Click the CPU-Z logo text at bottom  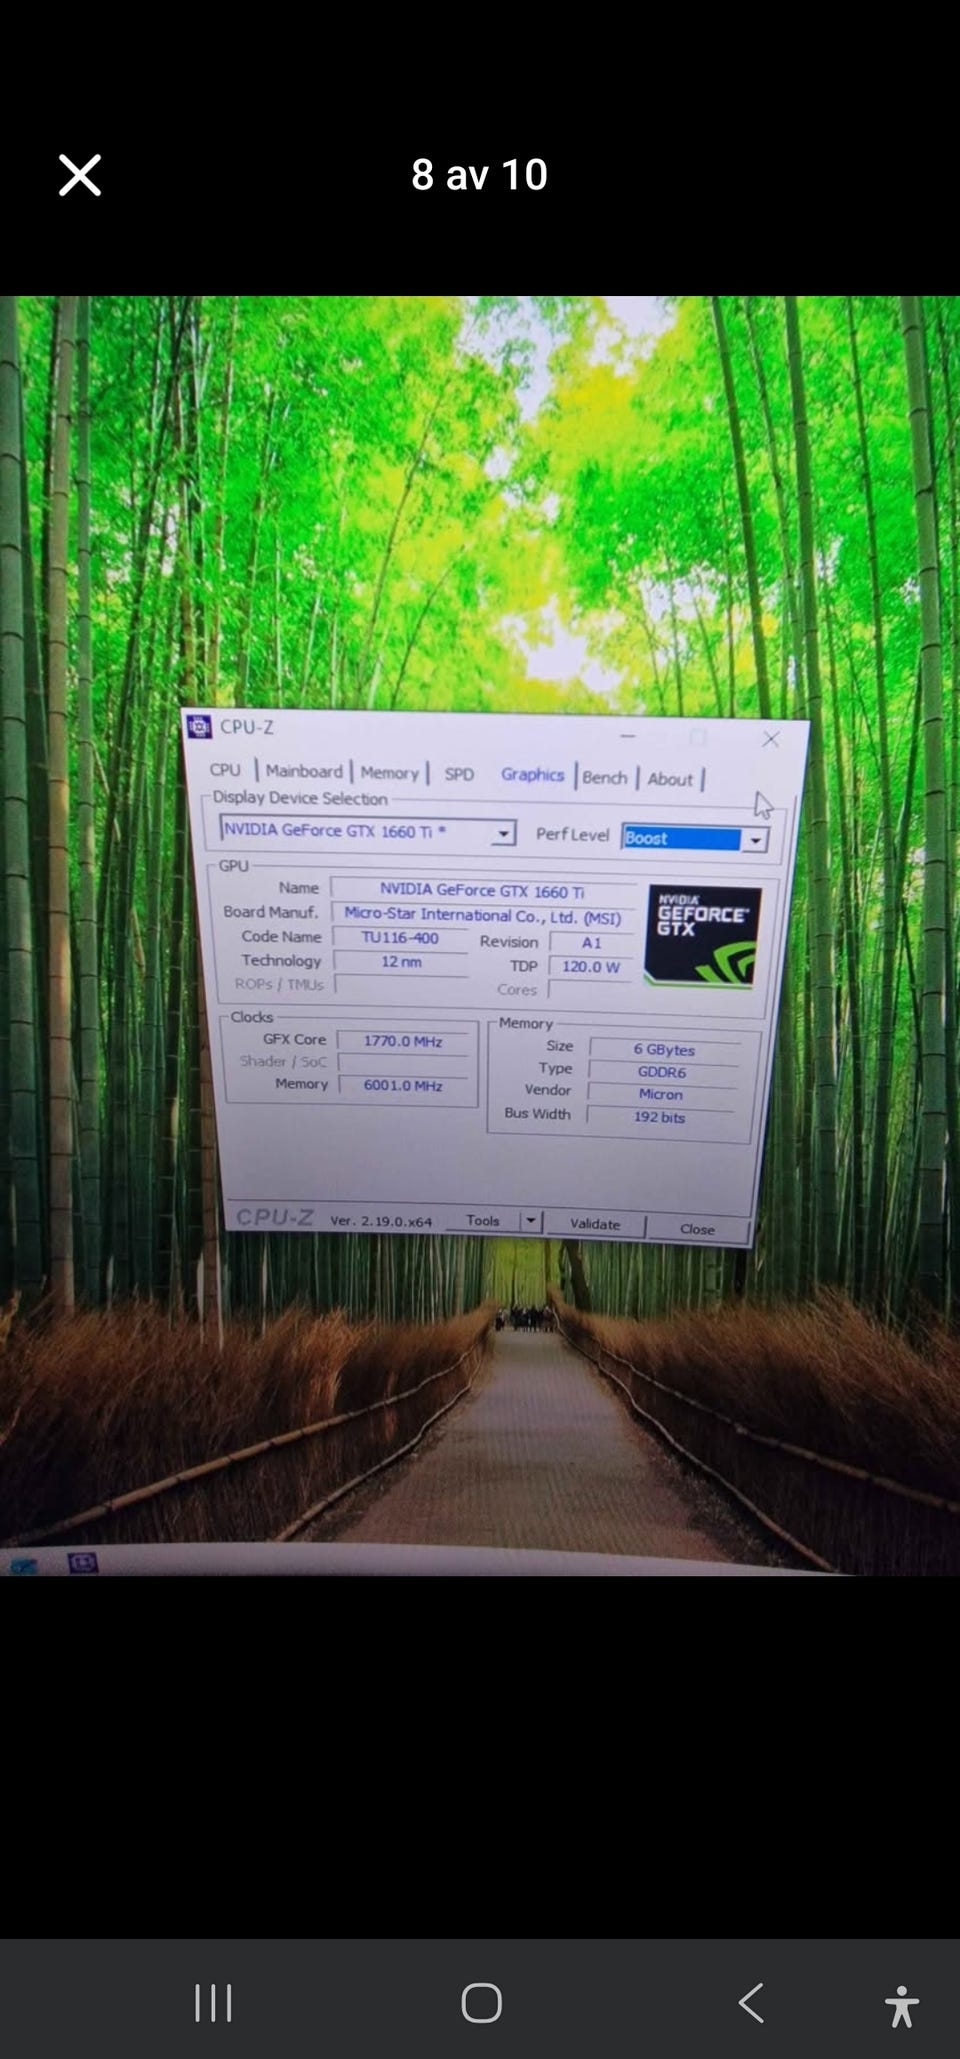coord(275,1217)
